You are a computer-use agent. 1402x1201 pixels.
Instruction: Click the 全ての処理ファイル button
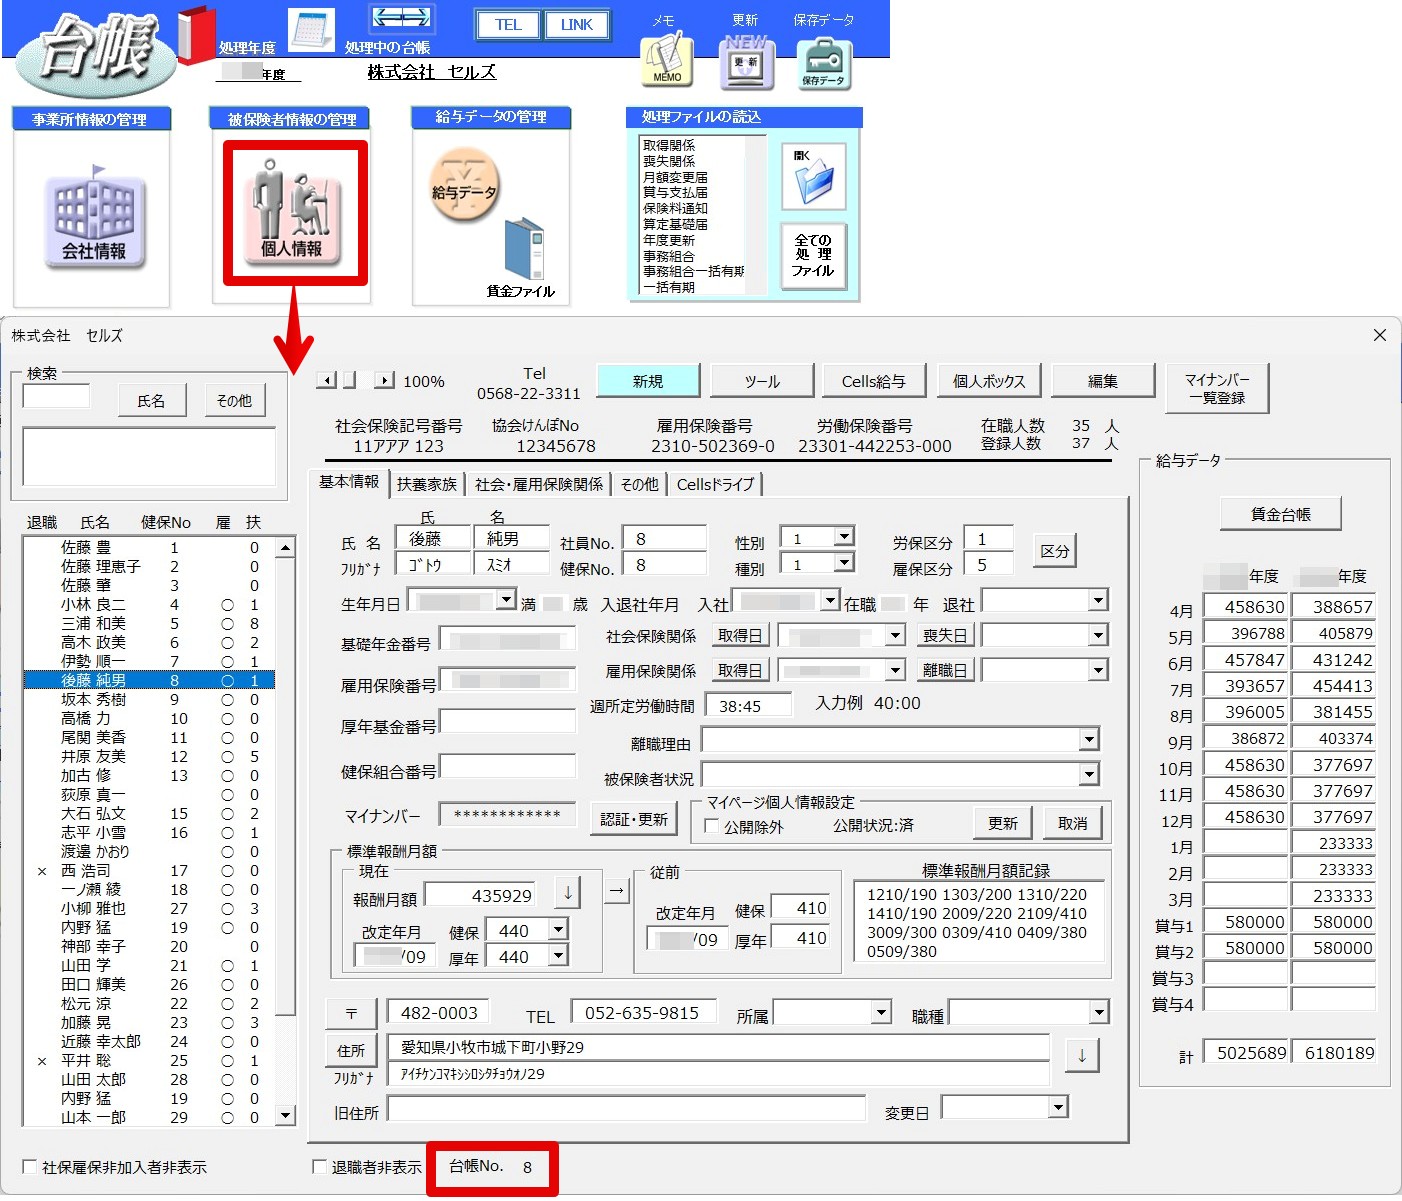tap(813, 255)
